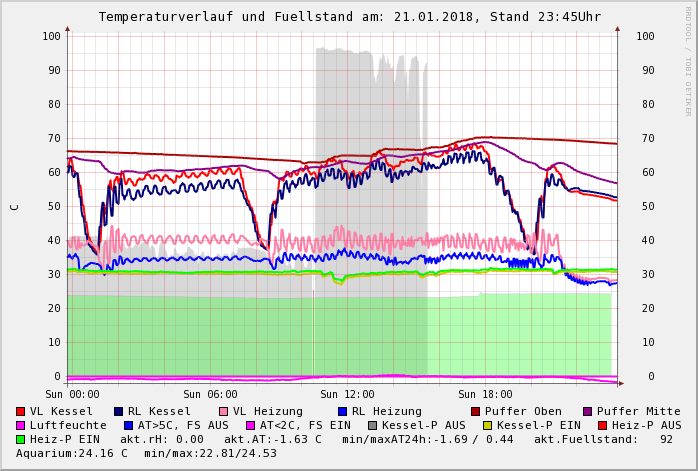698x471 pixels.
Task: Click the dark blue RL Kessel swatch
Action: click(119, 411)
